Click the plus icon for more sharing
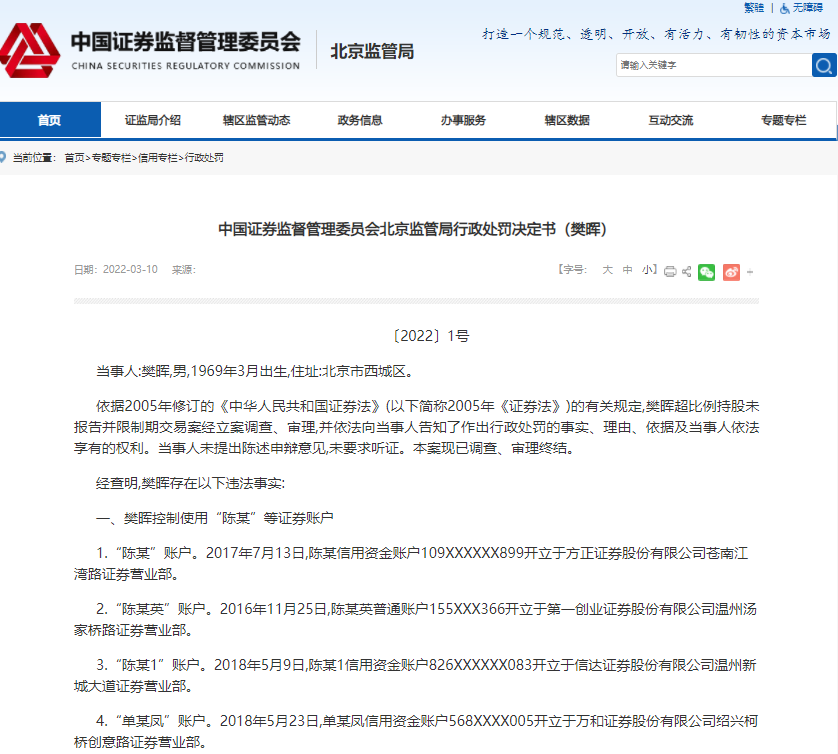The image size is (838, 754). pos(750,273)
